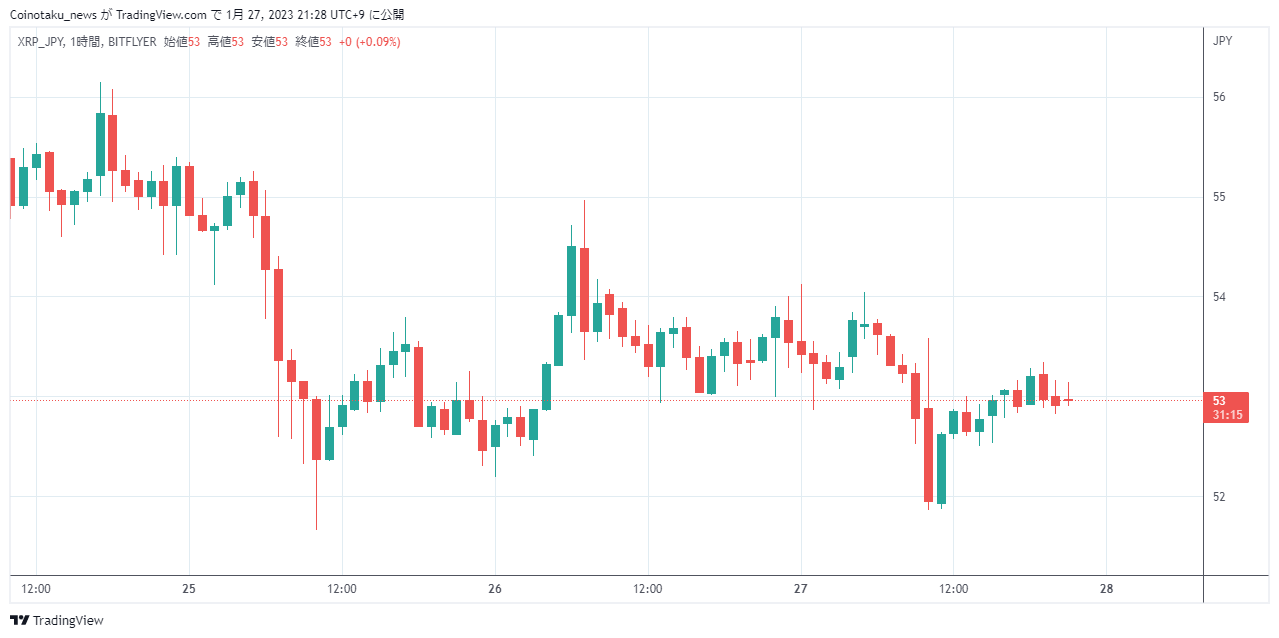Click the countdown timer 31:15 label

coord(1226,415)
